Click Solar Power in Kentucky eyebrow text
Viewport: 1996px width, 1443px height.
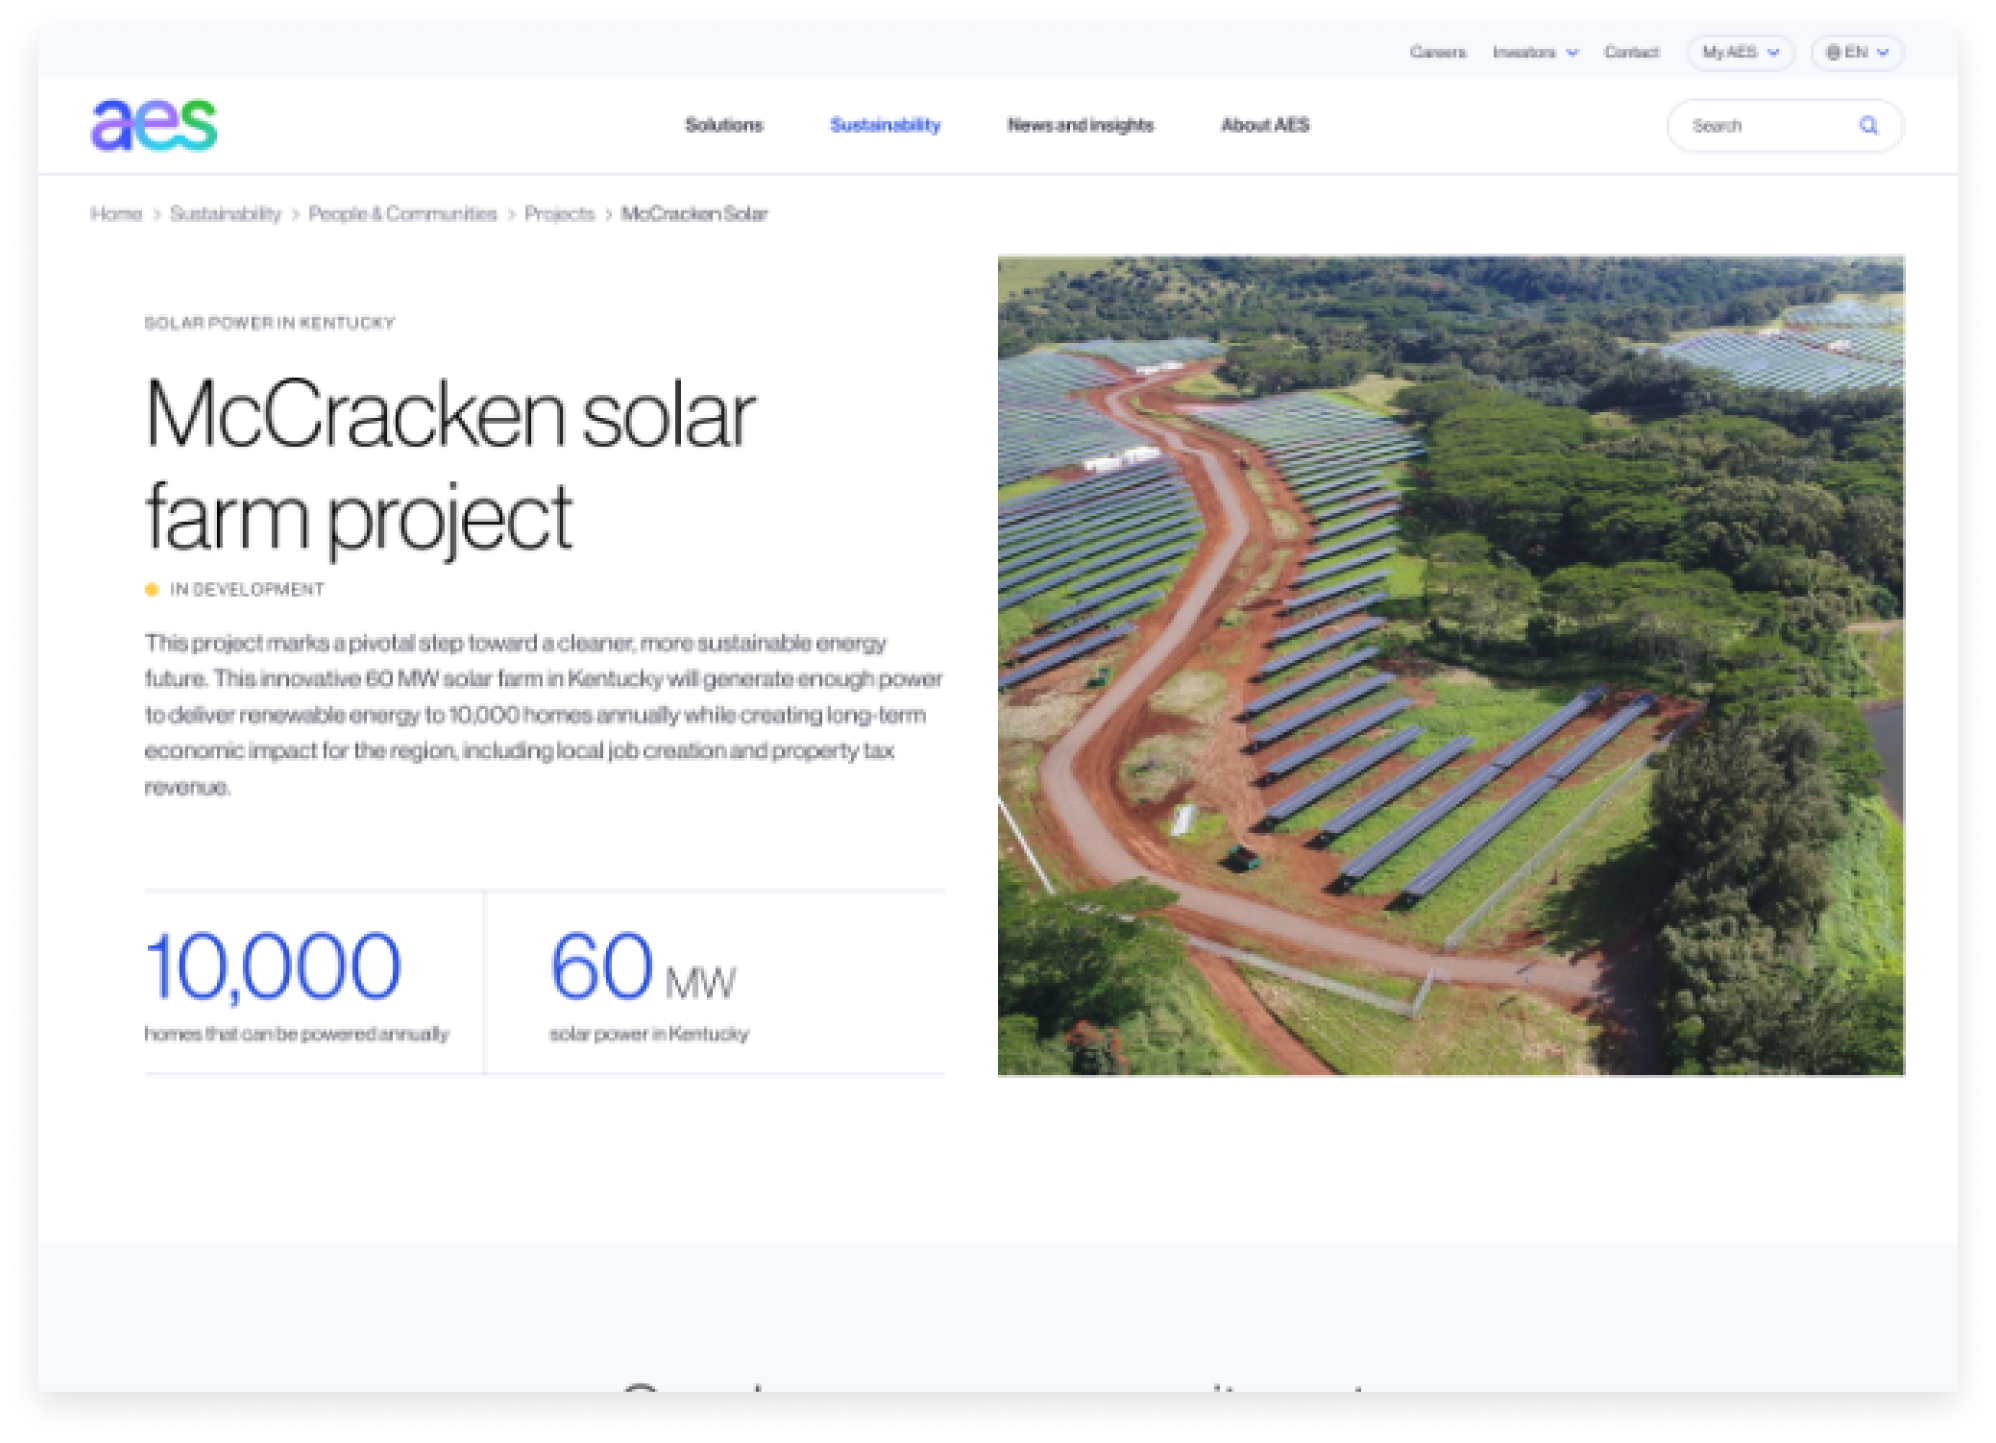click(x=270, y=323)
